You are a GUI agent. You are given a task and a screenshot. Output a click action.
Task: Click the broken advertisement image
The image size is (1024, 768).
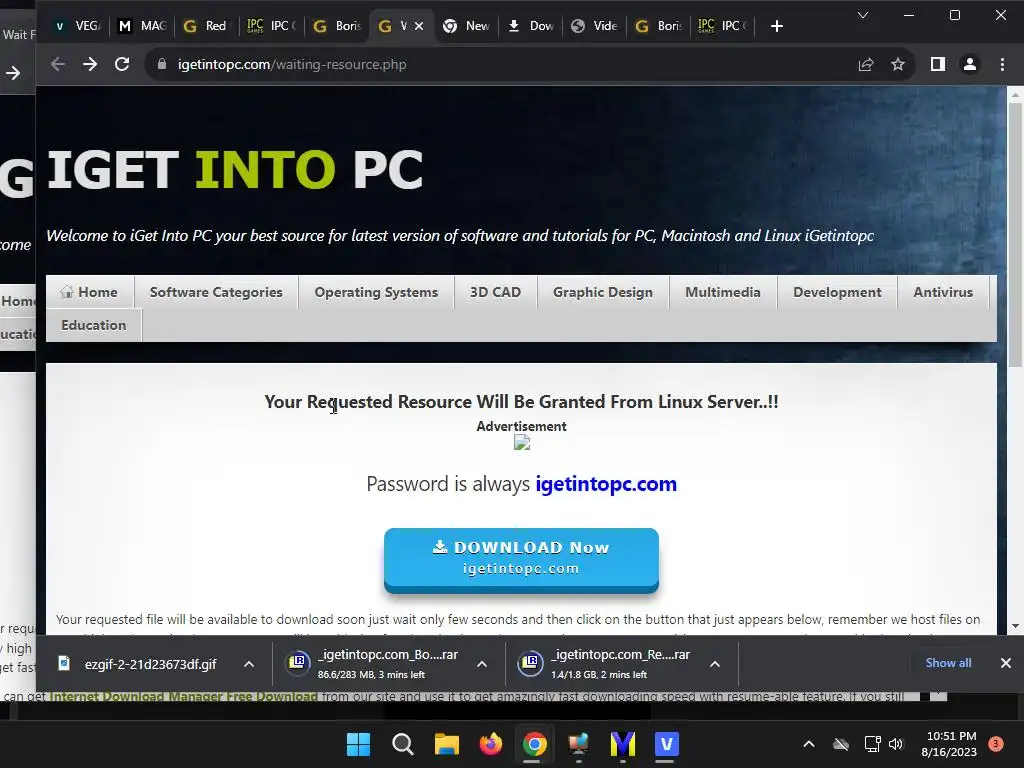522,443
